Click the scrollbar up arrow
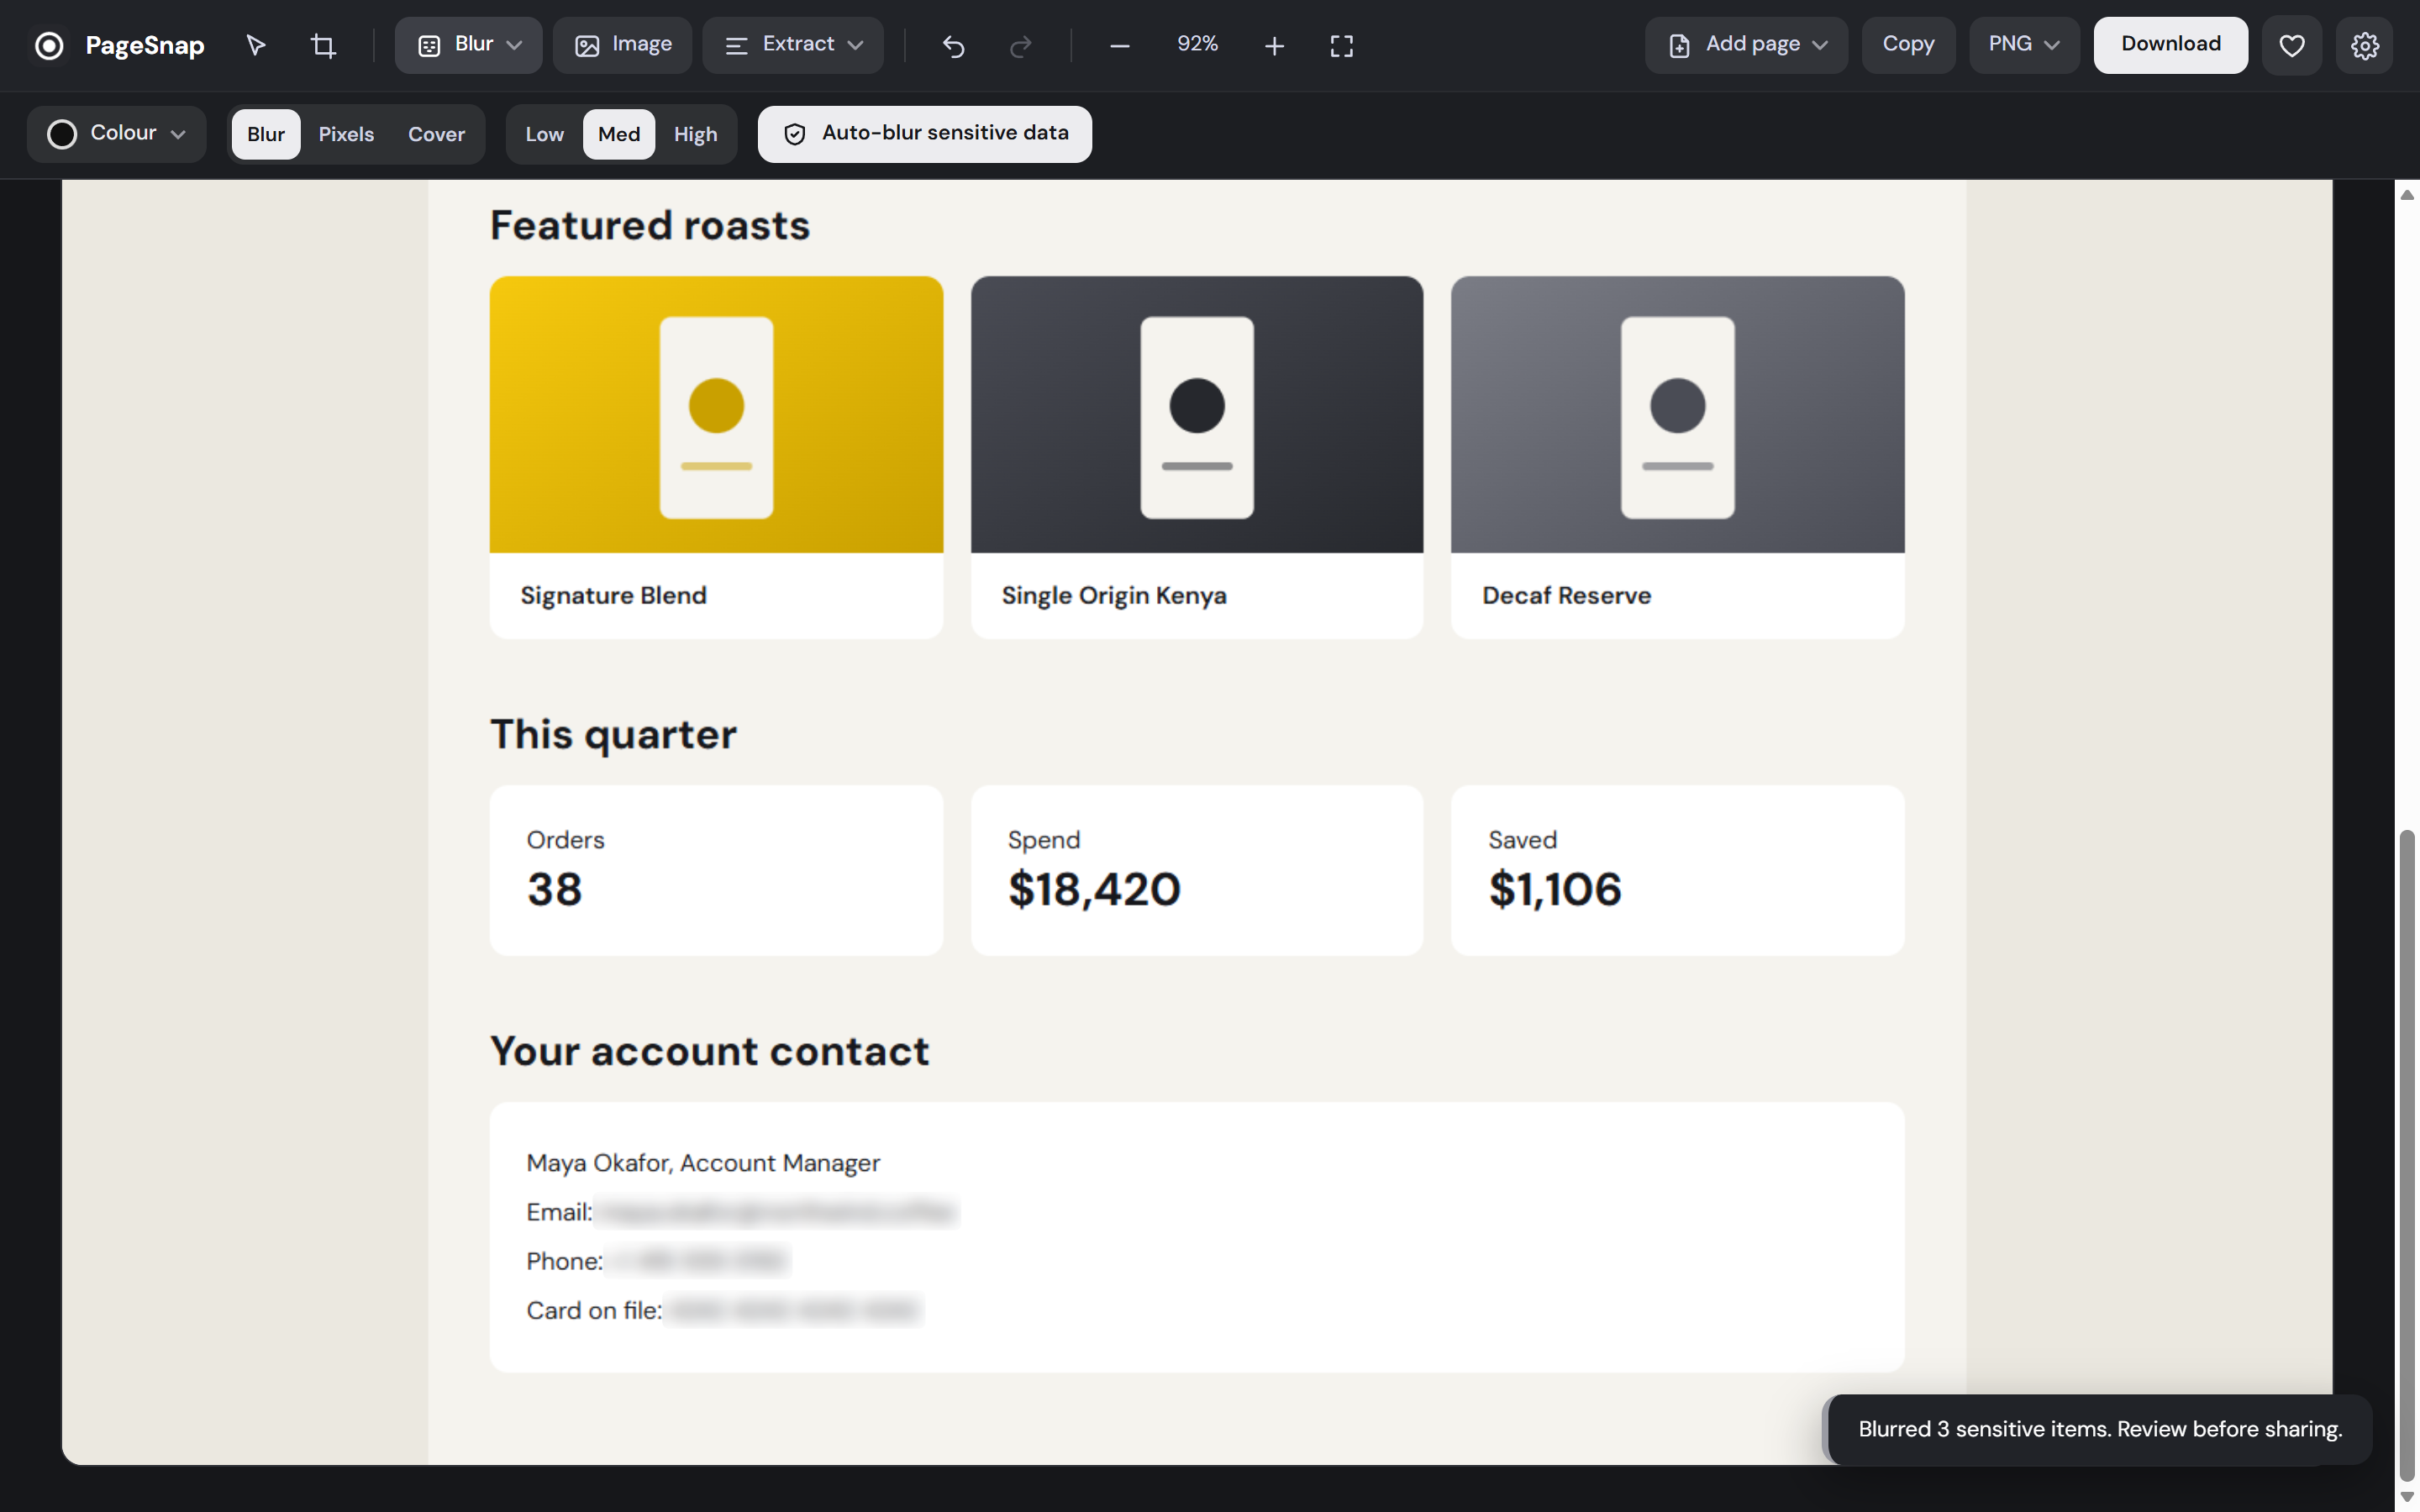This screenshot has height=1512, width=2420. 2407,195
